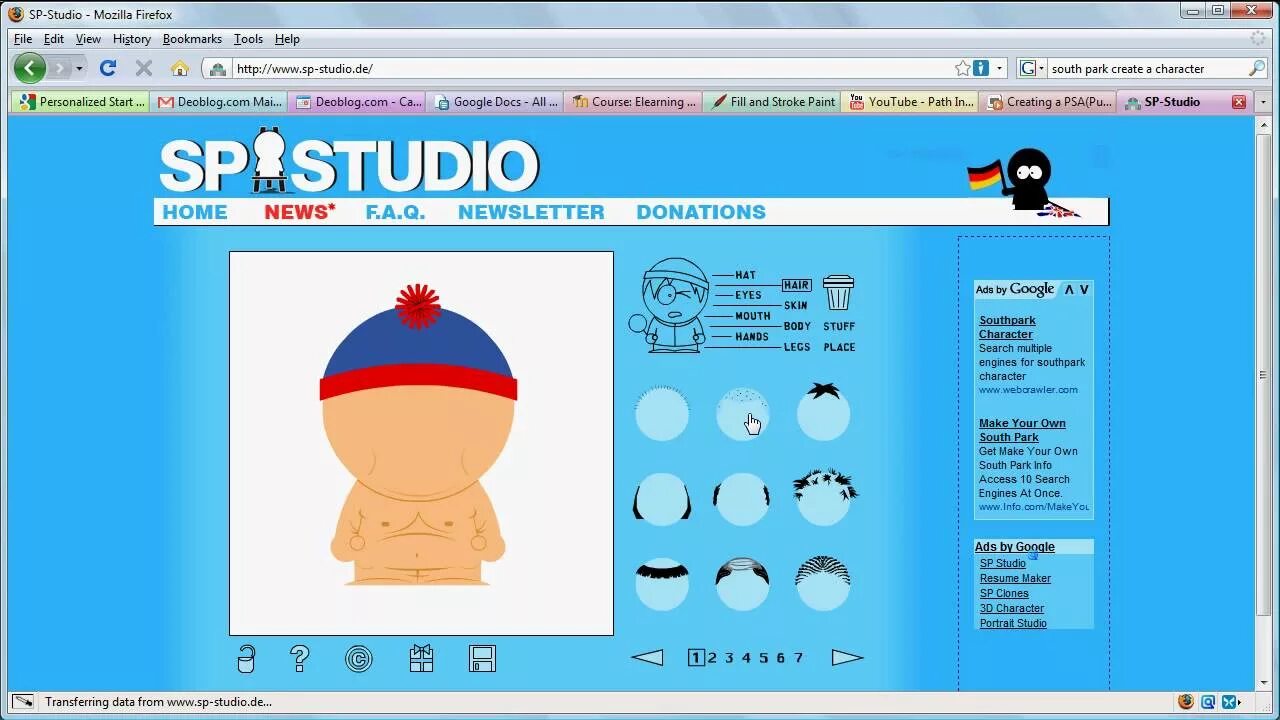The height and width of the screenshot is (720, 1280).
Task: Open the Southpark Character ad link
Action: point(1007,327)
